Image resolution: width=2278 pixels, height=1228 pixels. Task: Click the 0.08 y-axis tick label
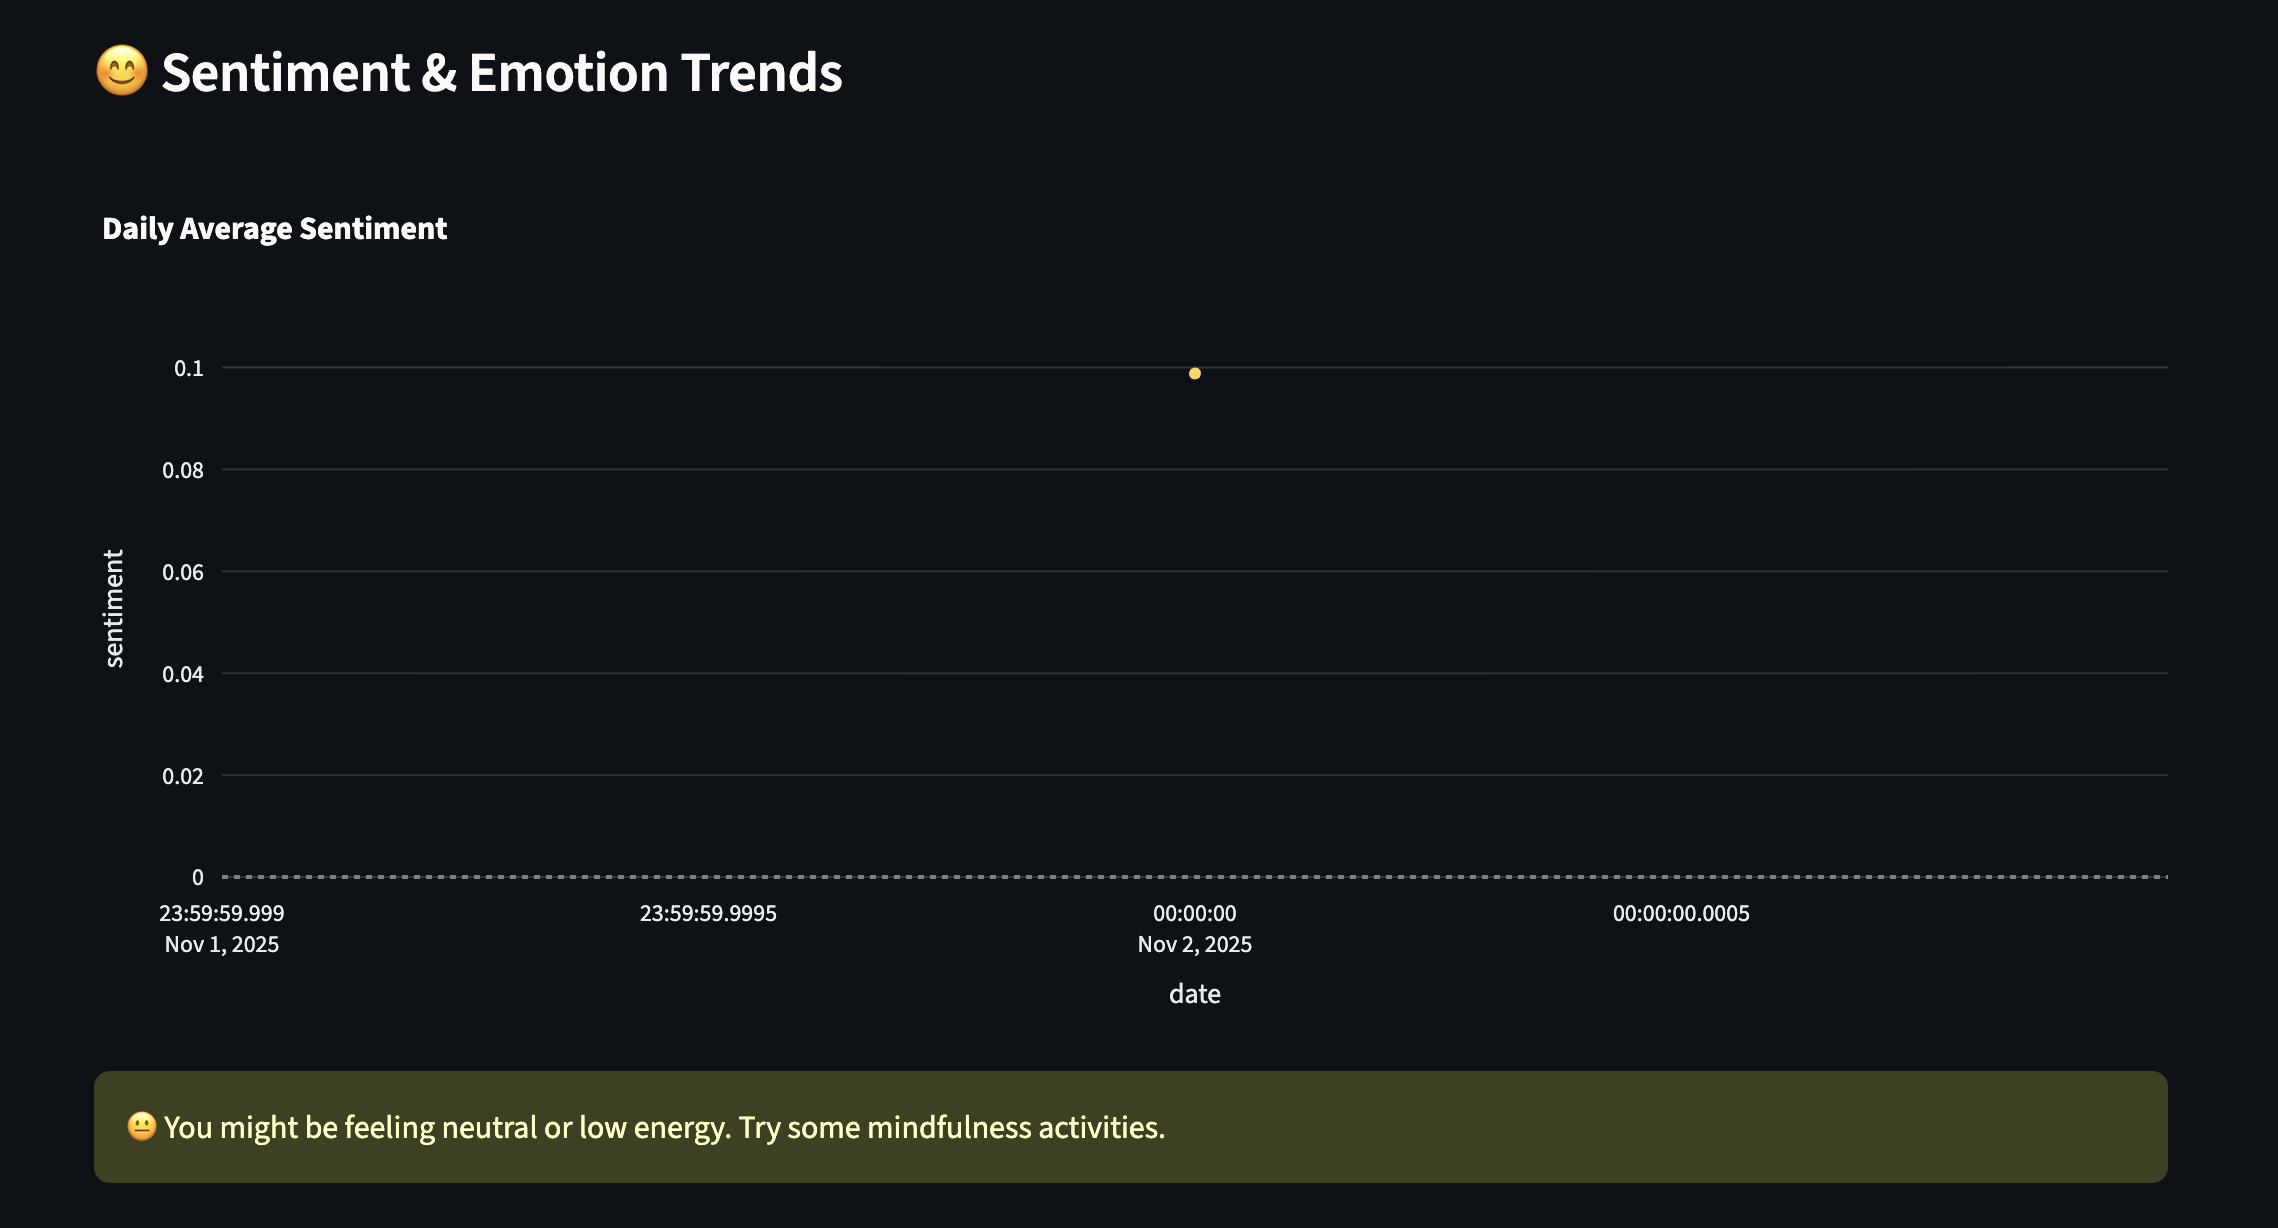click(183, 470)
